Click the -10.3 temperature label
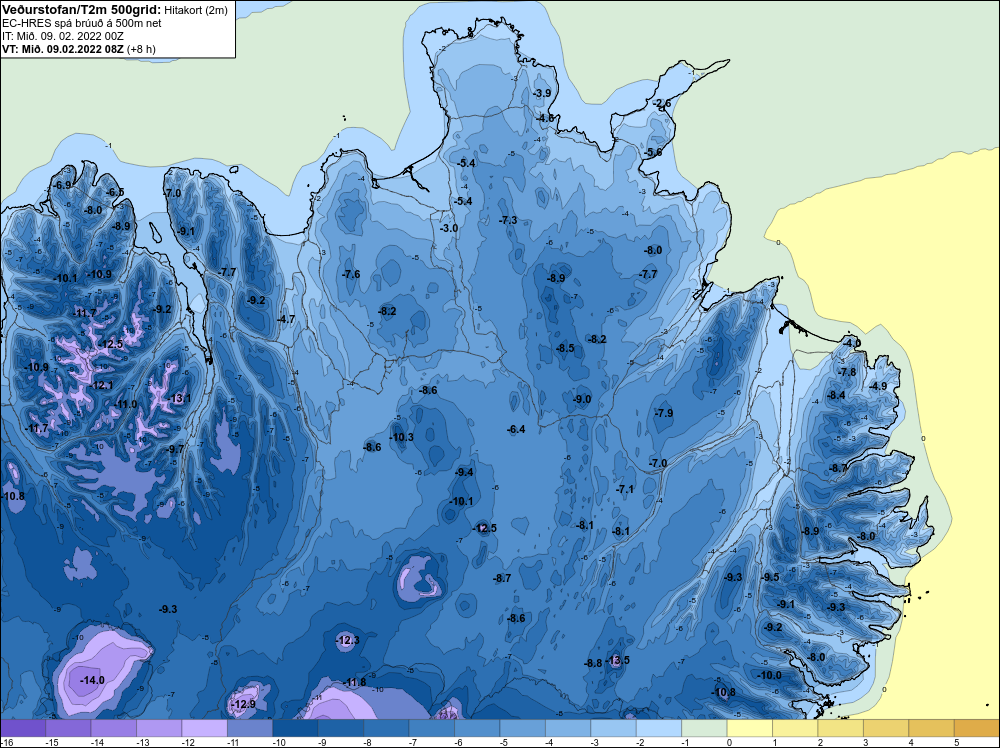The image size is (1000, 748). point(401,437)
